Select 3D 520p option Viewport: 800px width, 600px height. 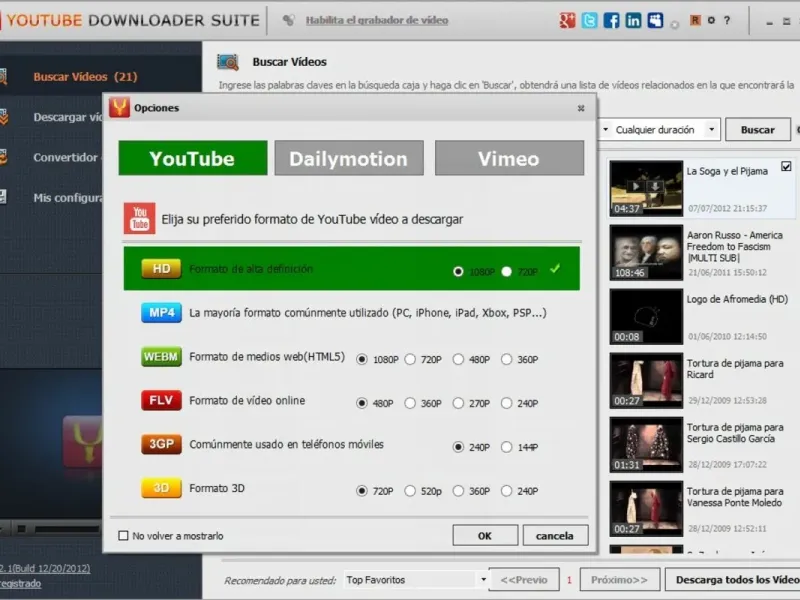(x=410, y=491)
